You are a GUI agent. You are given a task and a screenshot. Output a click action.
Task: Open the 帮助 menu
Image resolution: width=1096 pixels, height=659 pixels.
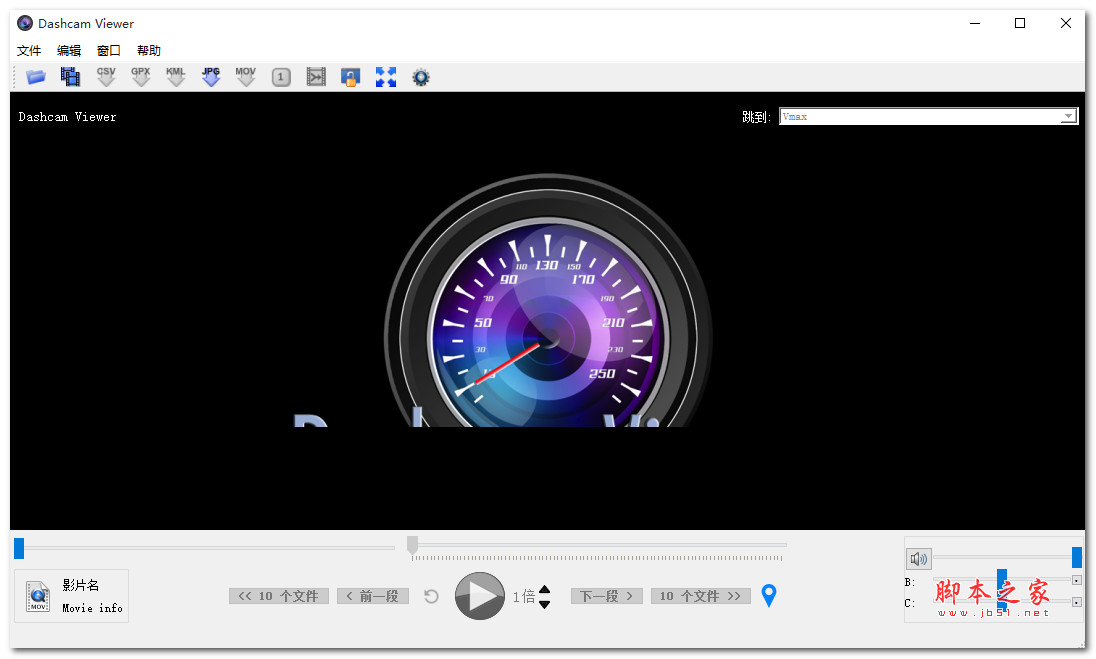(148, 50)
